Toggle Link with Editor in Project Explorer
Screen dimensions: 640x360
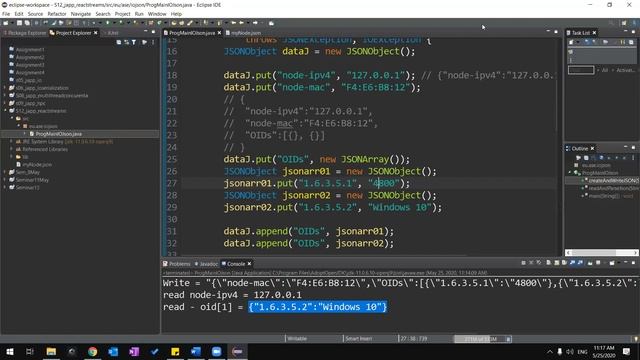coord(127,42)
